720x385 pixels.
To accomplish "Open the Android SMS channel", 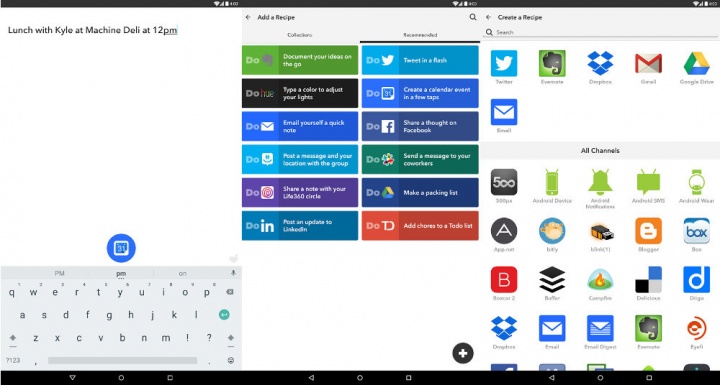I will coord(648,182).
